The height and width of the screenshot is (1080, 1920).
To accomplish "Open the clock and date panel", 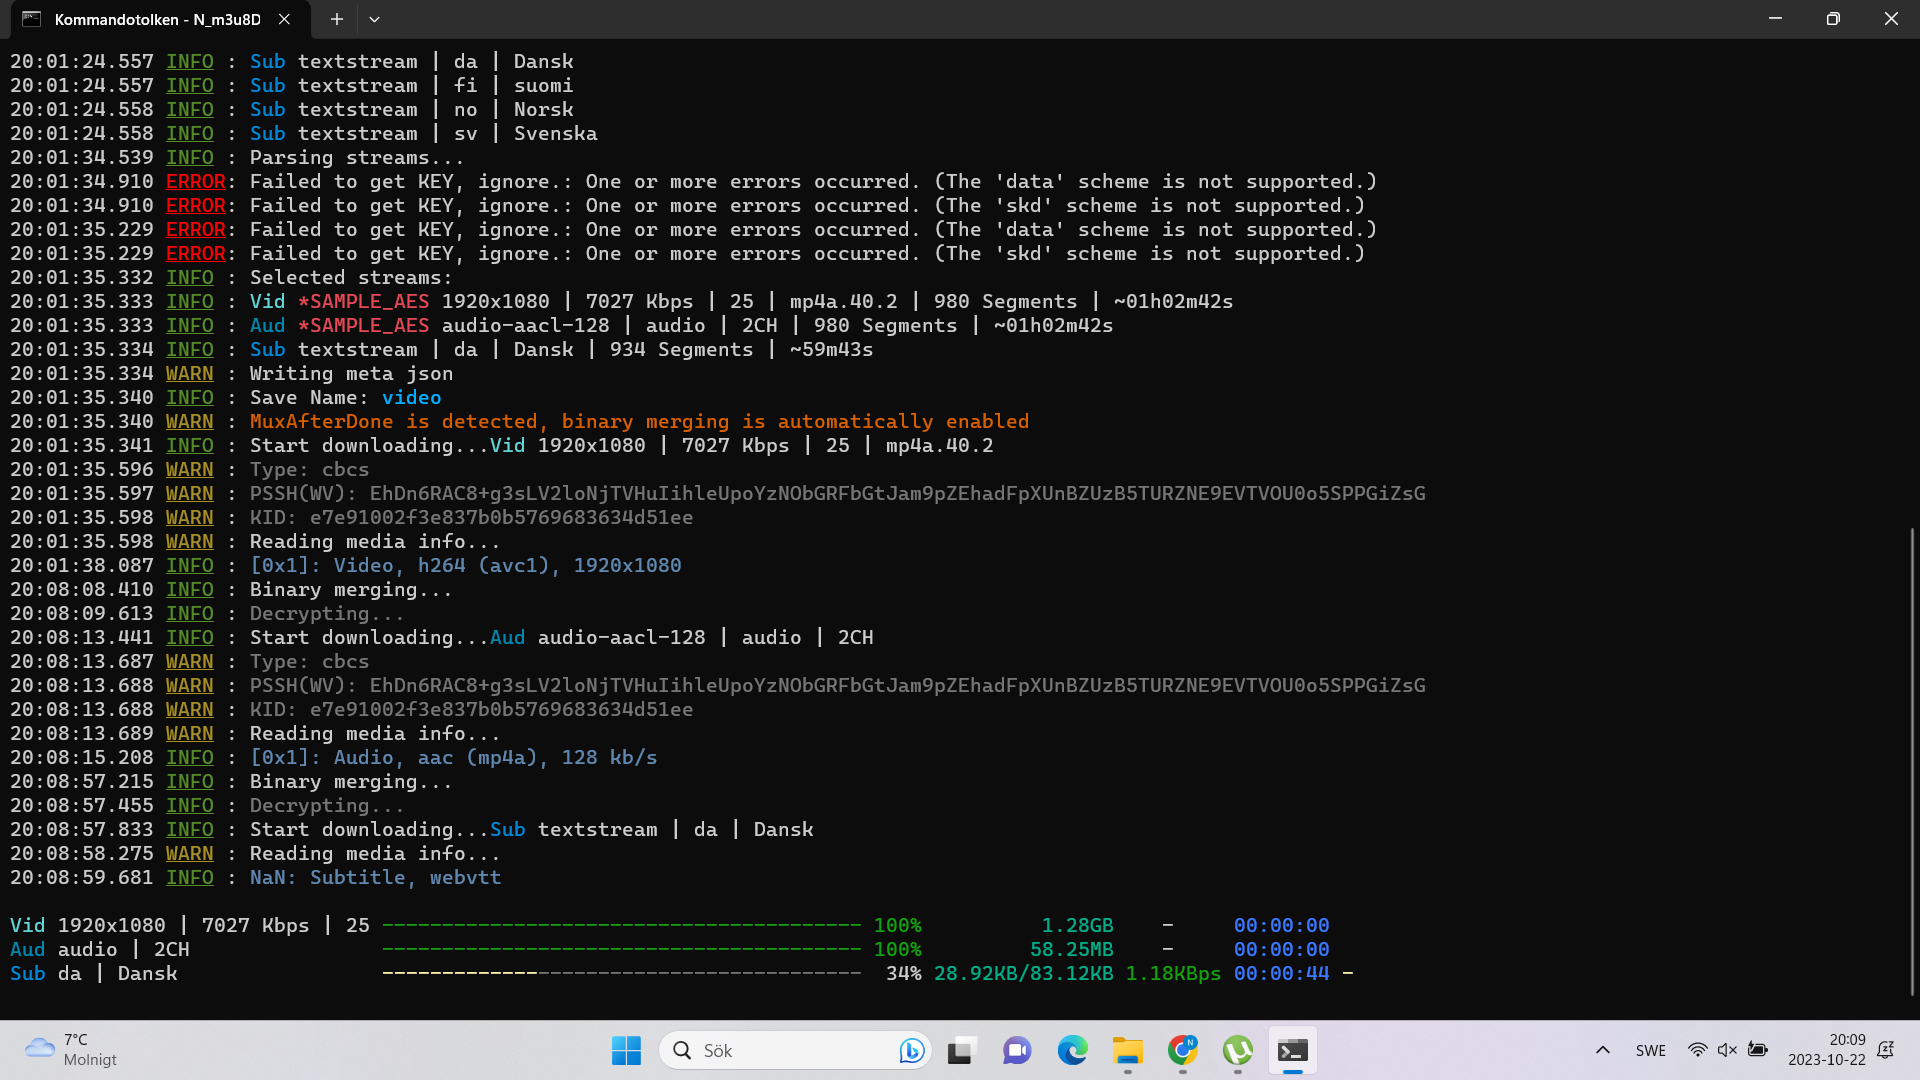I will [x=1826, y=1050].
